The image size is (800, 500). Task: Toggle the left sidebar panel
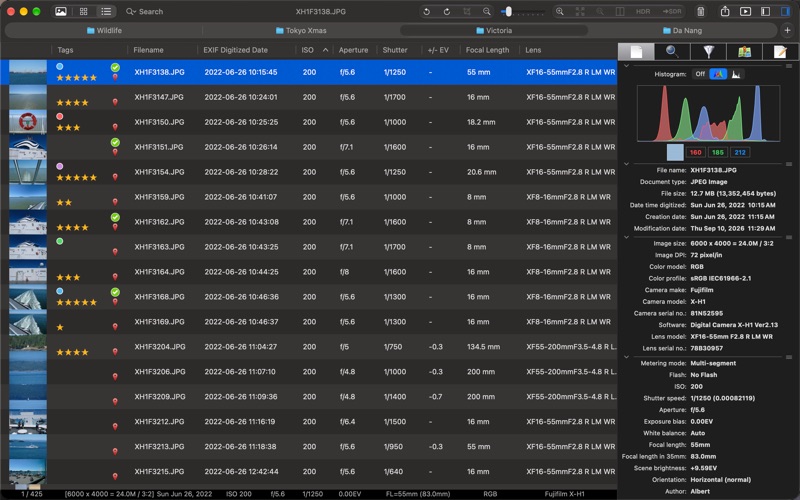pos(765,11)
